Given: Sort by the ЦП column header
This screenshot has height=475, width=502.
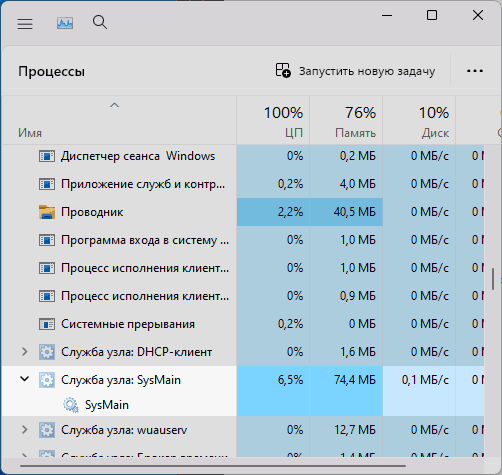Looking at the screenshot, I should (x=273, y=121).
